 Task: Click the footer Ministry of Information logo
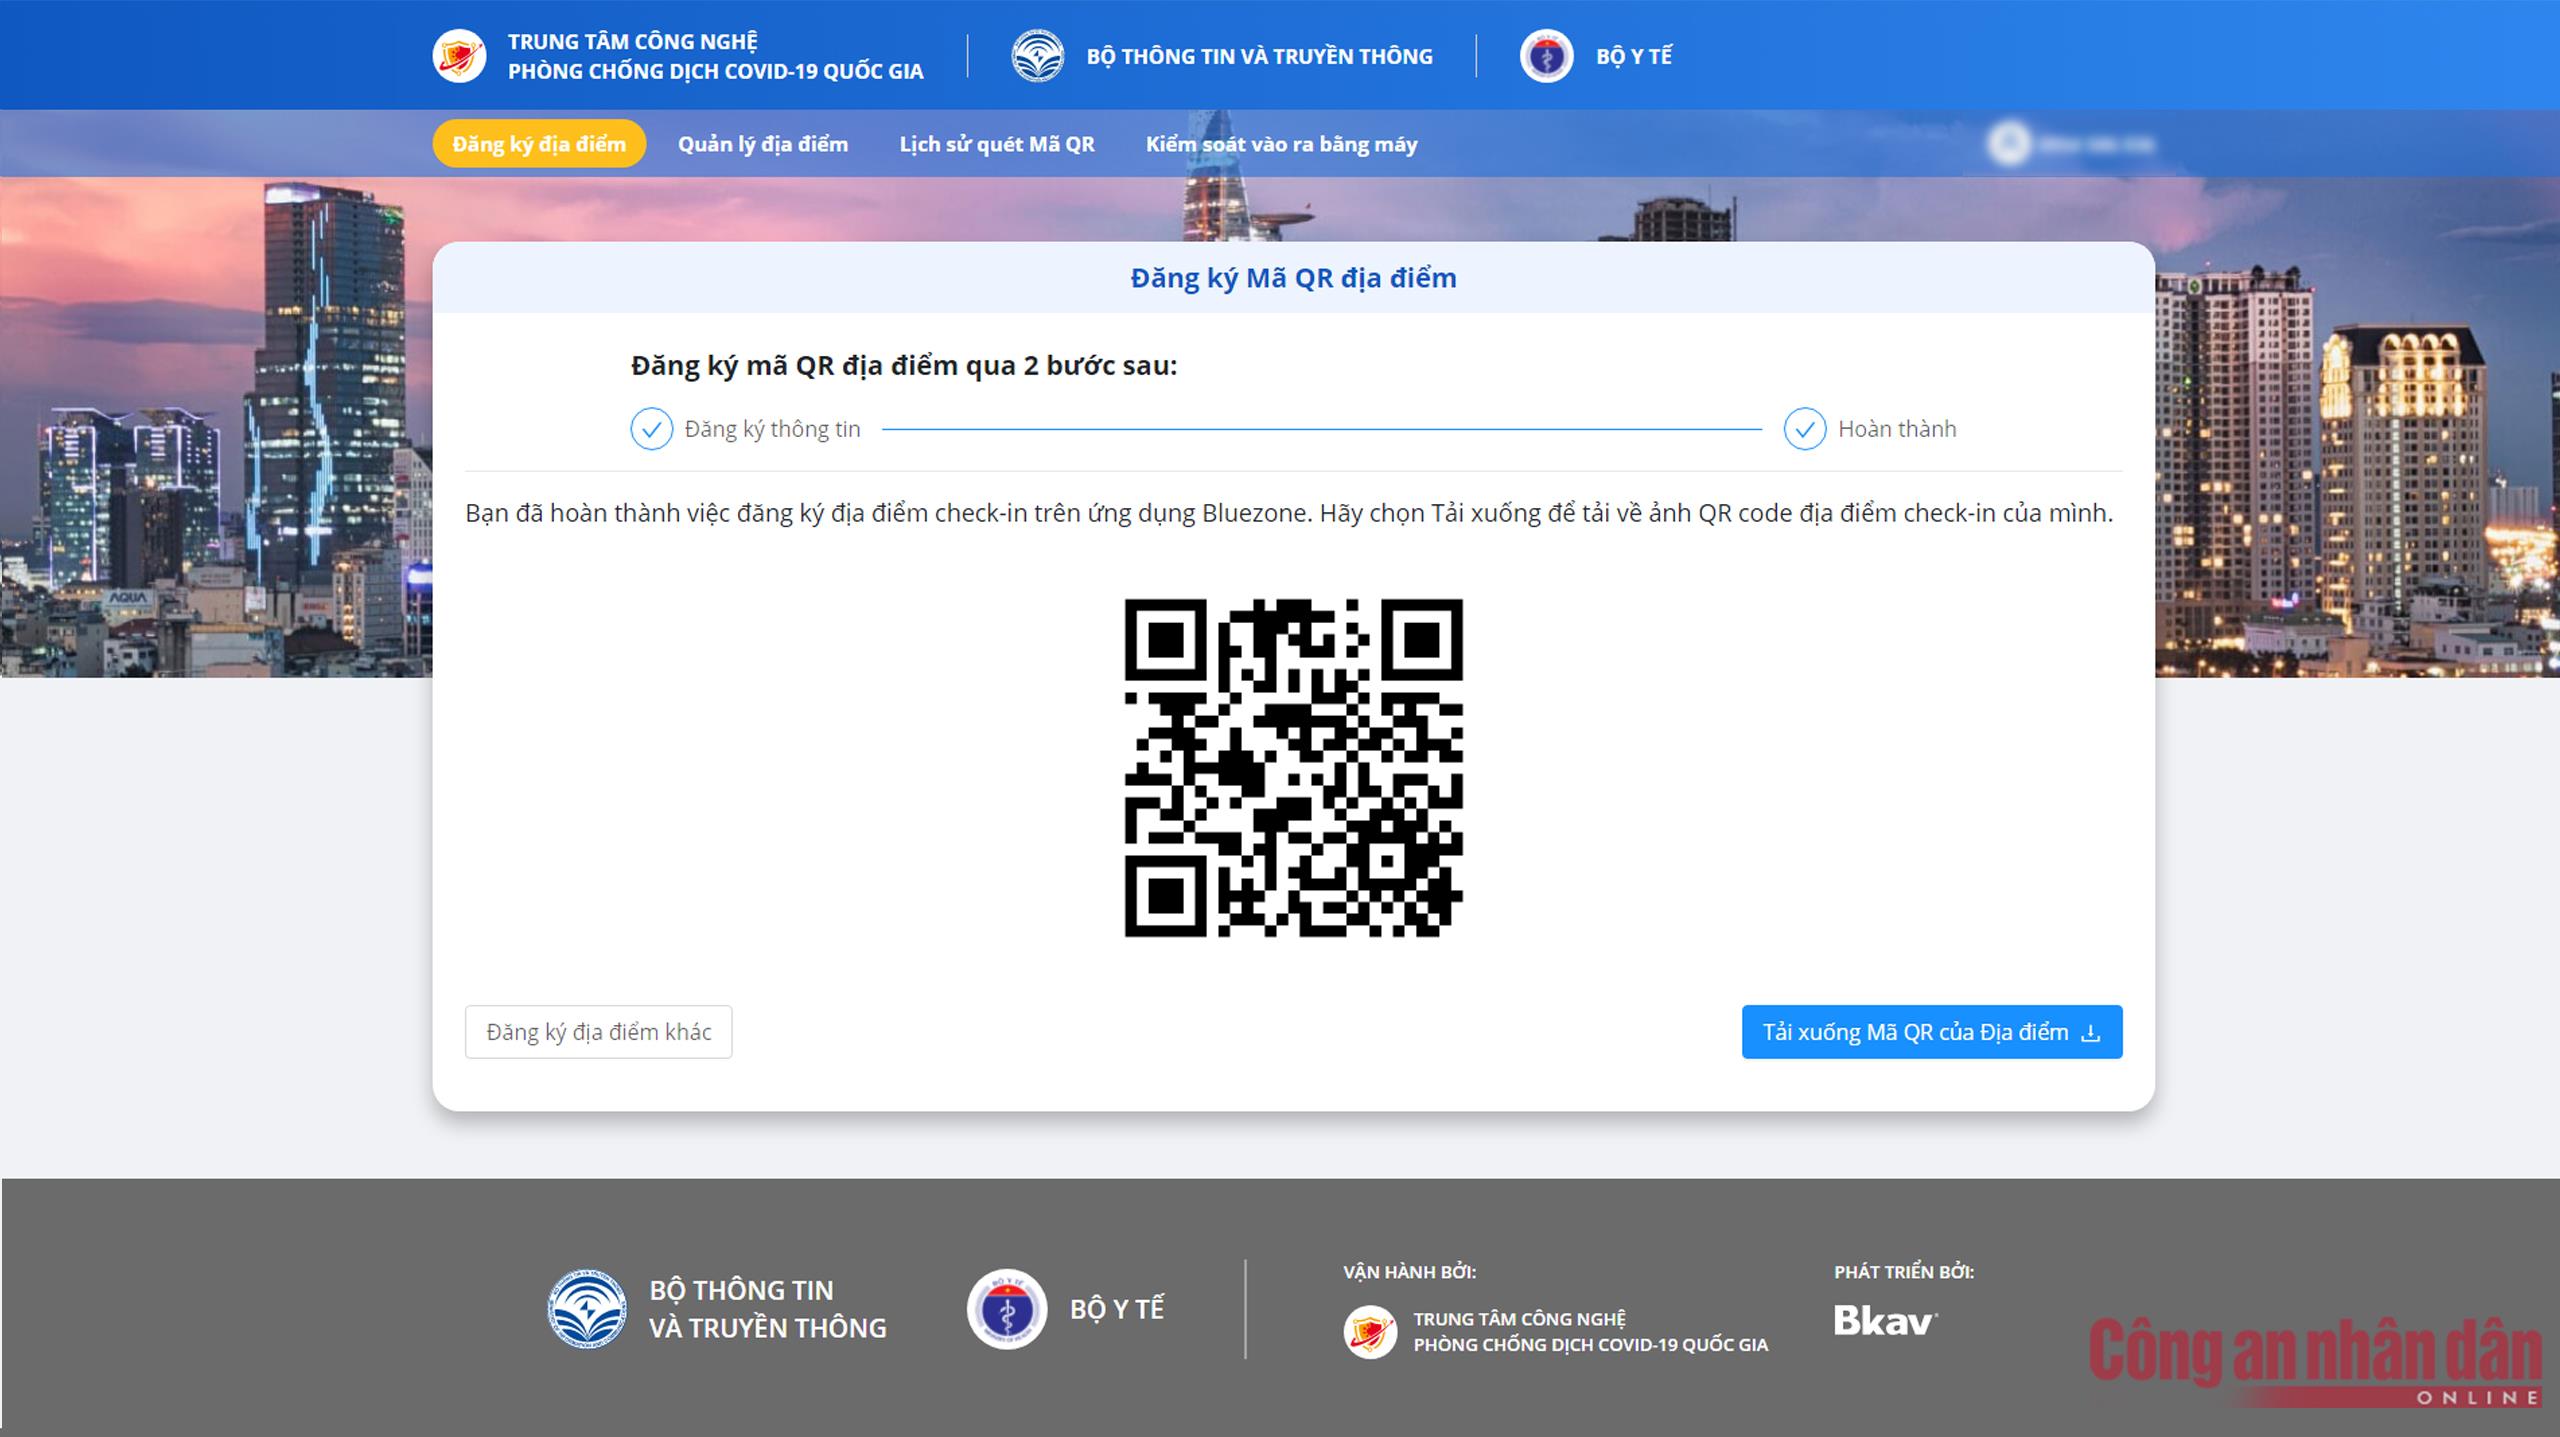pos(587,1308)
